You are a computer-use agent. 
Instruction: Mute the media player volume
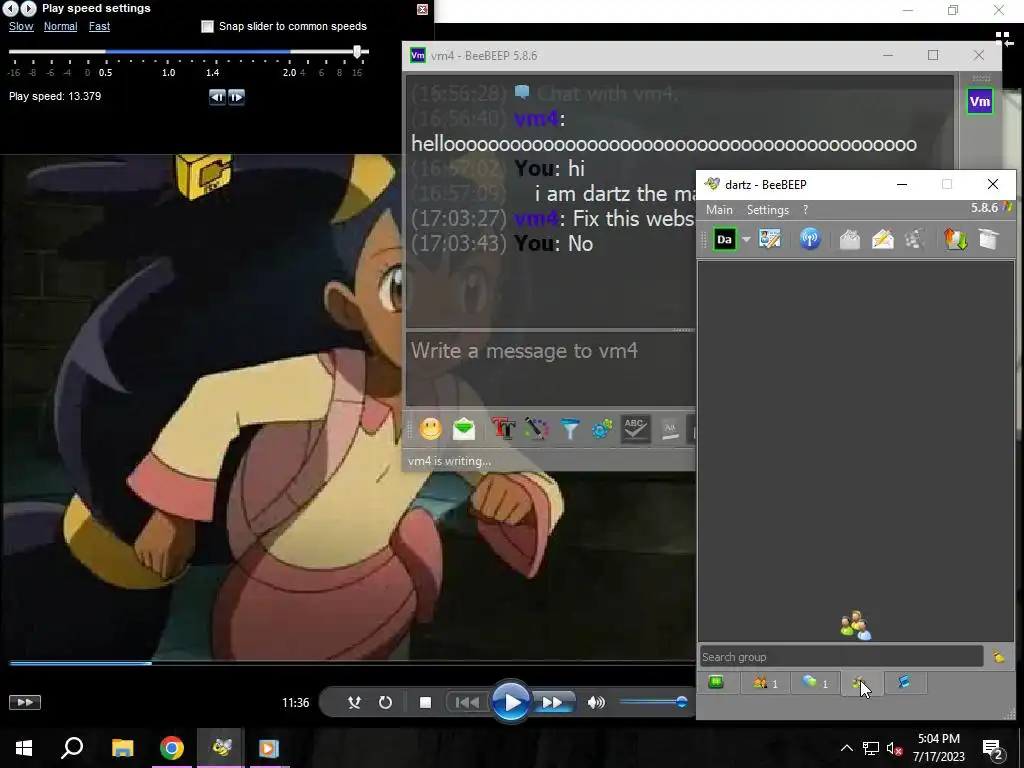(596, 702)
